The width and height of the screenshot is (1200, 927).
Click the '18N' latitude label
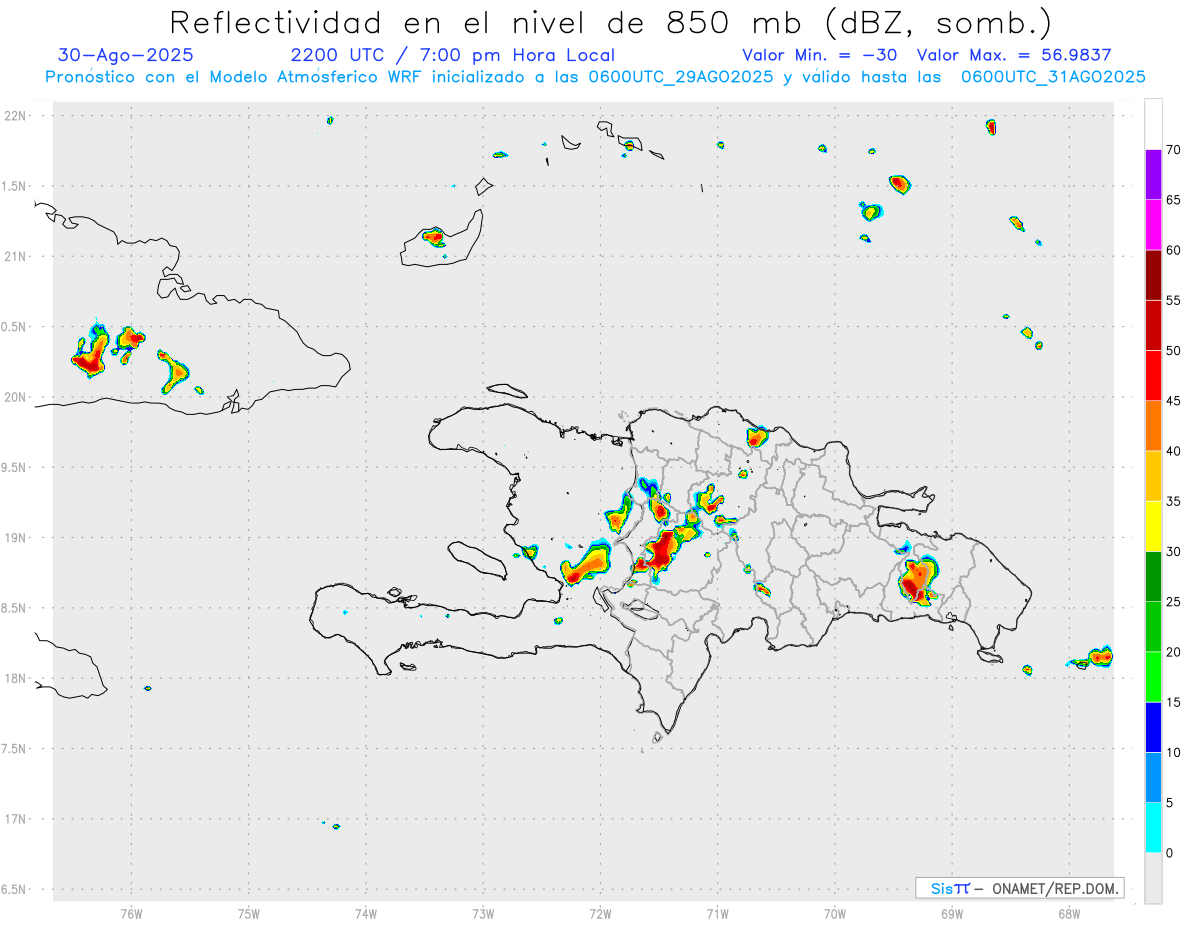(x=17, y=678)
